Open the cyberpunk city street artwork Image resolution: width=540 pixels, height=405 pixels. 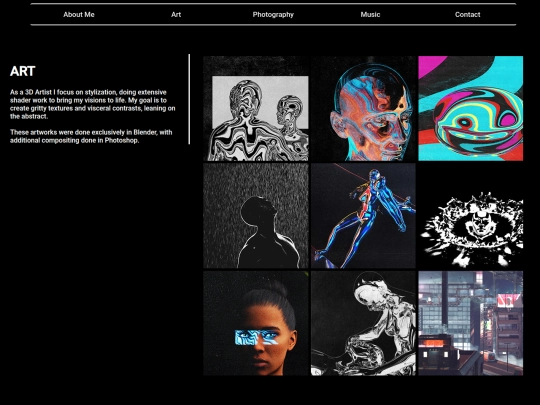point(470,323)
